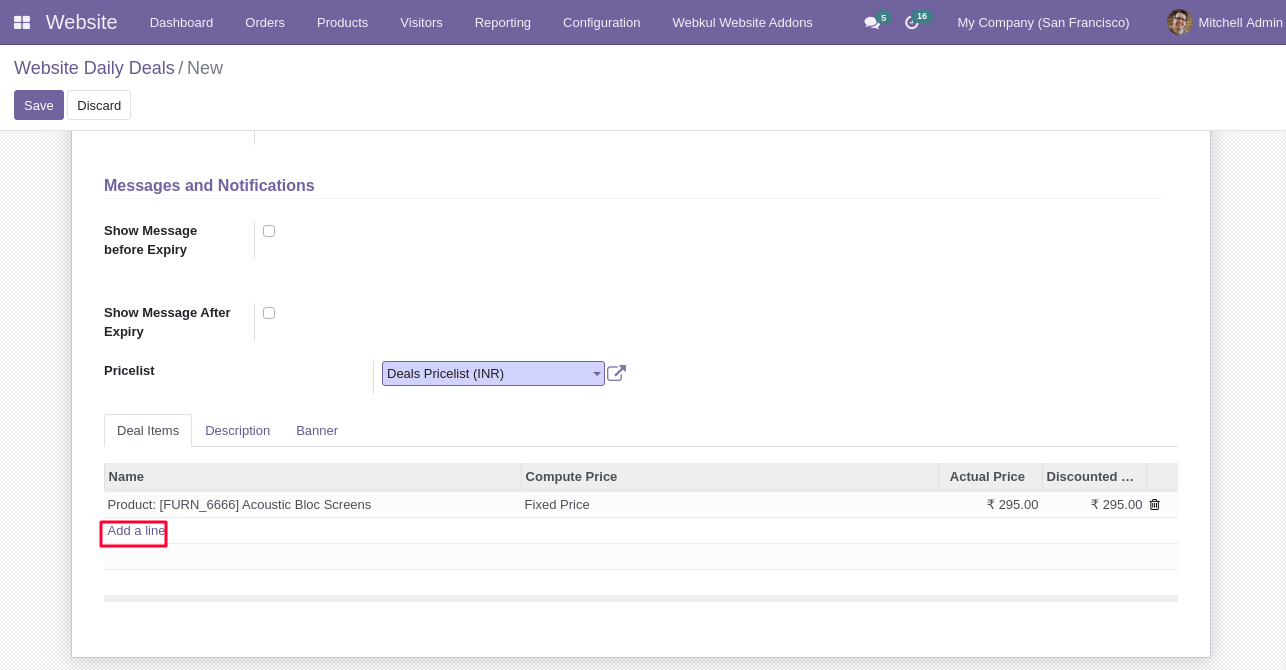Open the apps grid menu icon
Viewport: 1286px width, 670px height.
coord(22,22)
